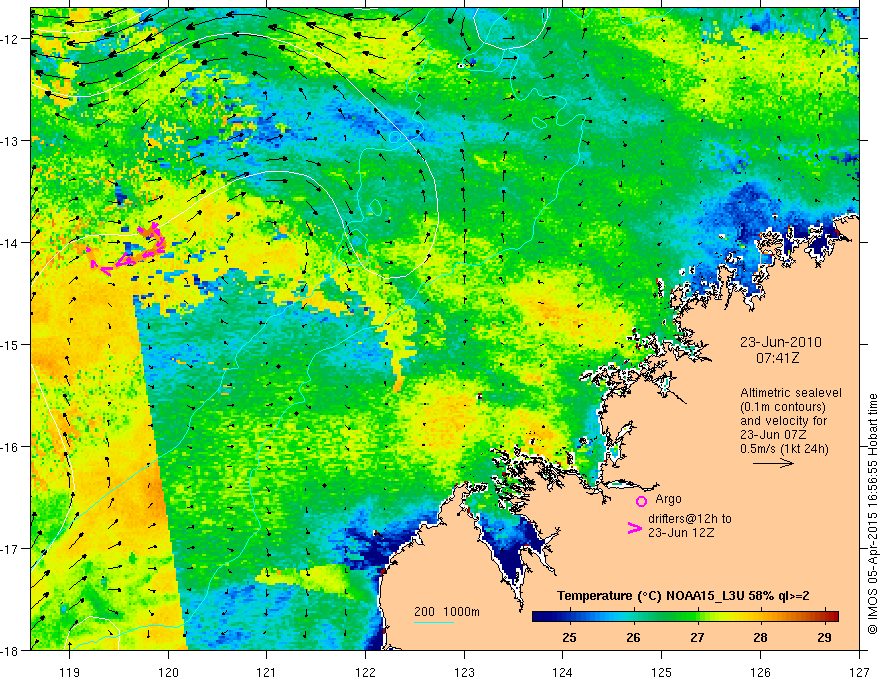Click the longitude axis label 124
The width and height of the screenshot is (880, 680).
[x=563, y=672]
